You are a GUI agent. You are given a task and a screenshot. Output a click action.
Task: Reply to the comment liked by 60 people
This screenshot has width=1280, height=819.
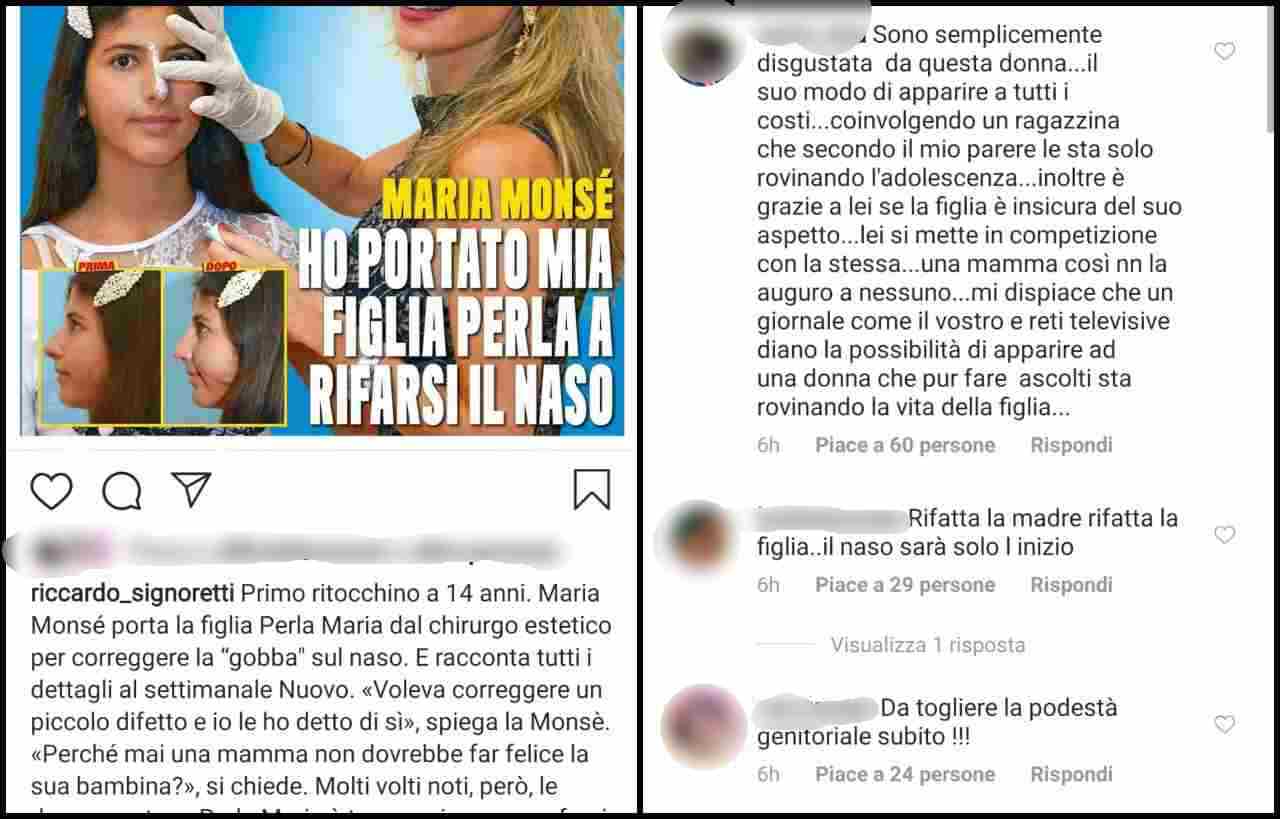(x=1071, y=445)
